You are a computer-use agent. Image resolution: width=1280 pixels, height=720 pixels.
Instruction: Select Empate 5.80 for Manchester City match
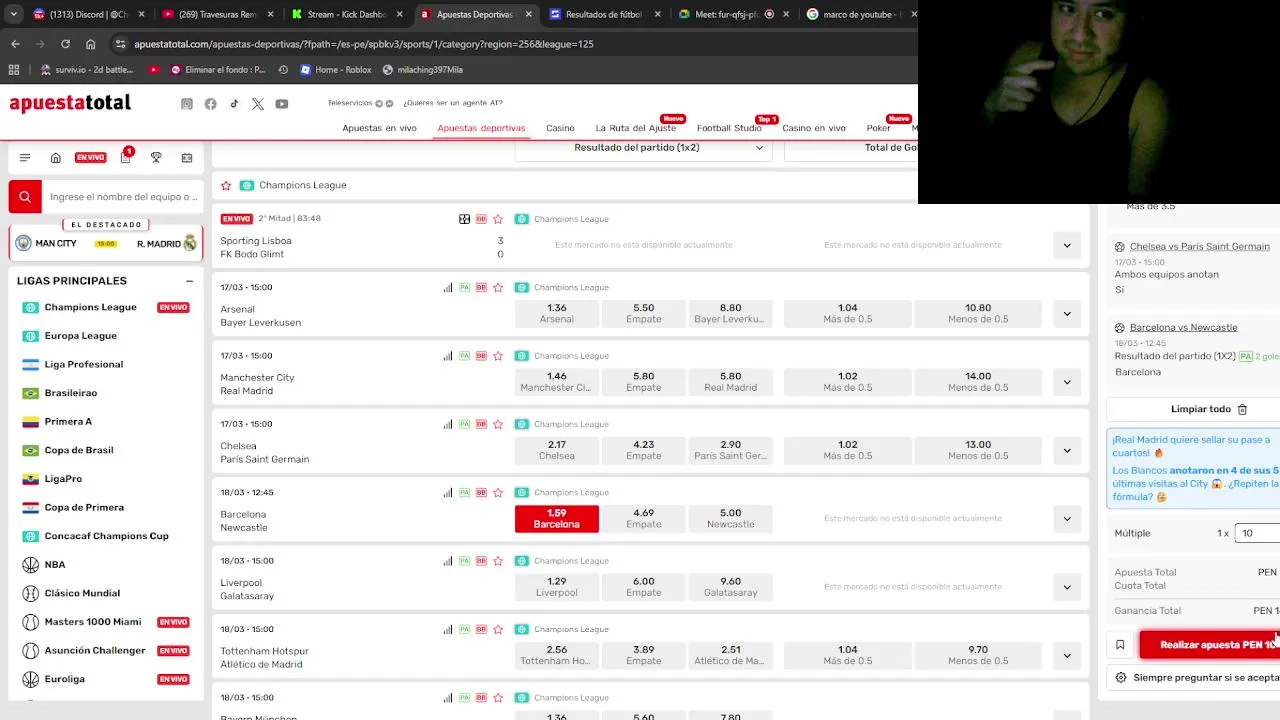click(644, 382)
